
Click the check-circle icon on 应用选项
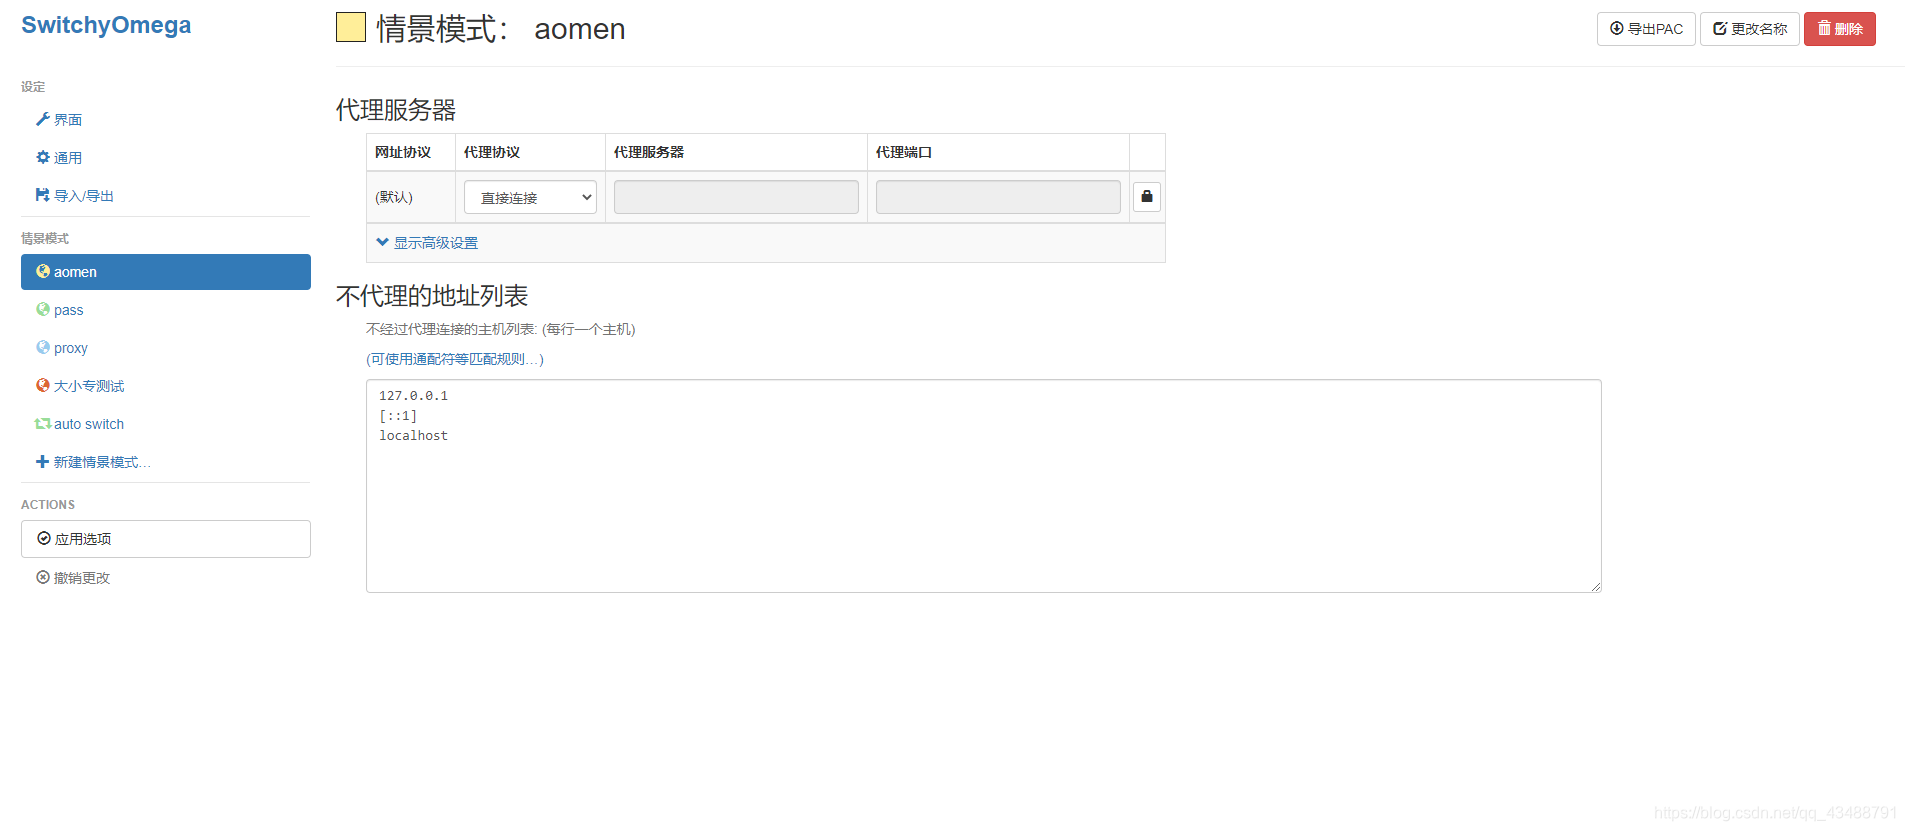pos(44,538)
